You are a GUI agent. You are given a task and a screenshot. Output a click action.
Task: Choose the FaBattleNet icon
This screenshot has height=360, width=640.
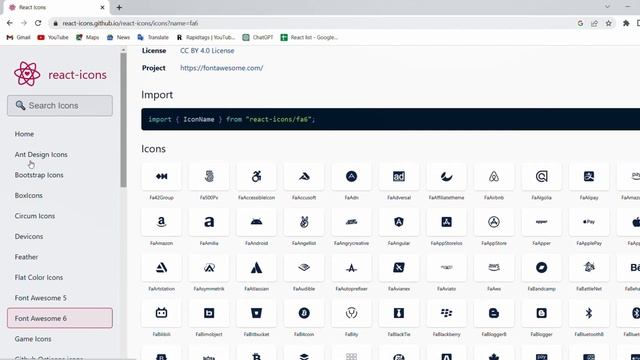[x=589, y=268]
